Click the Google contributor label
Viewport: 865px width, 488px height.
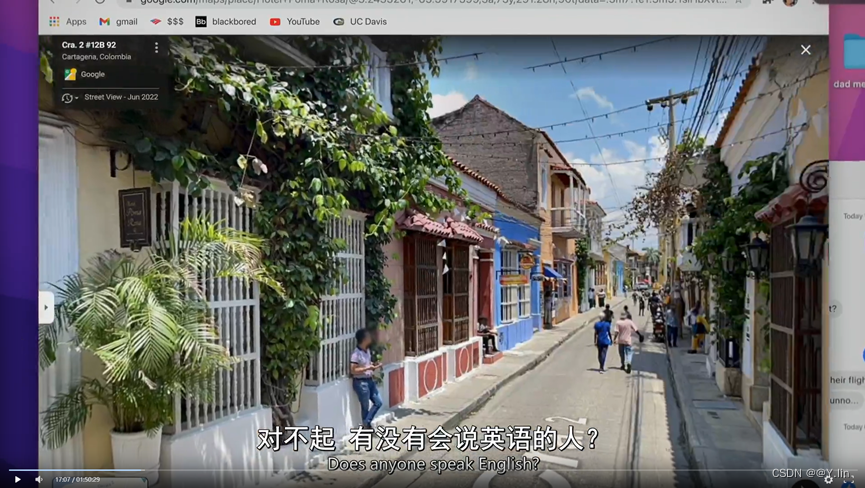point(92,74)
